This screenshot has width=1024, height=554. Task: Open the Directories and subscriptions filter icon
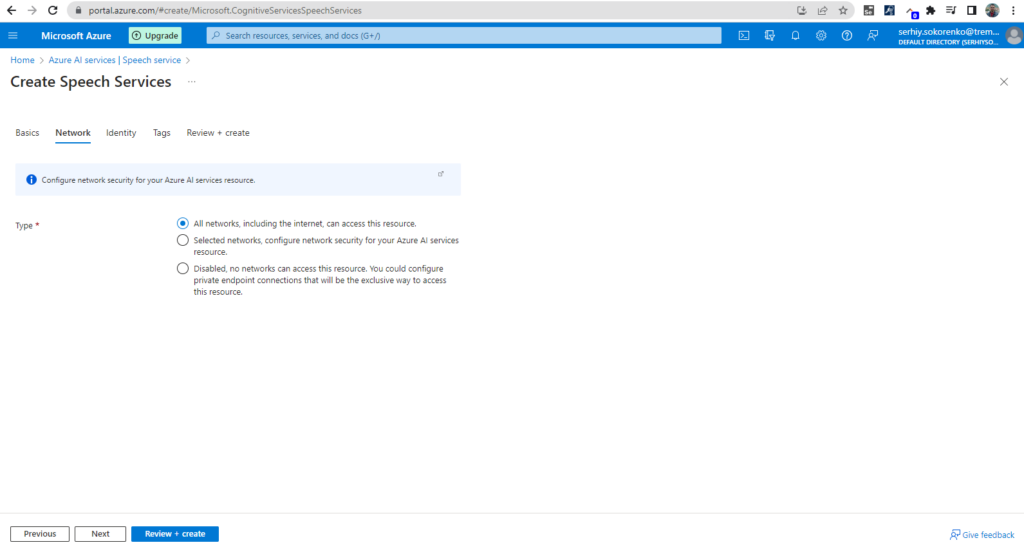(x=769, y=35)
